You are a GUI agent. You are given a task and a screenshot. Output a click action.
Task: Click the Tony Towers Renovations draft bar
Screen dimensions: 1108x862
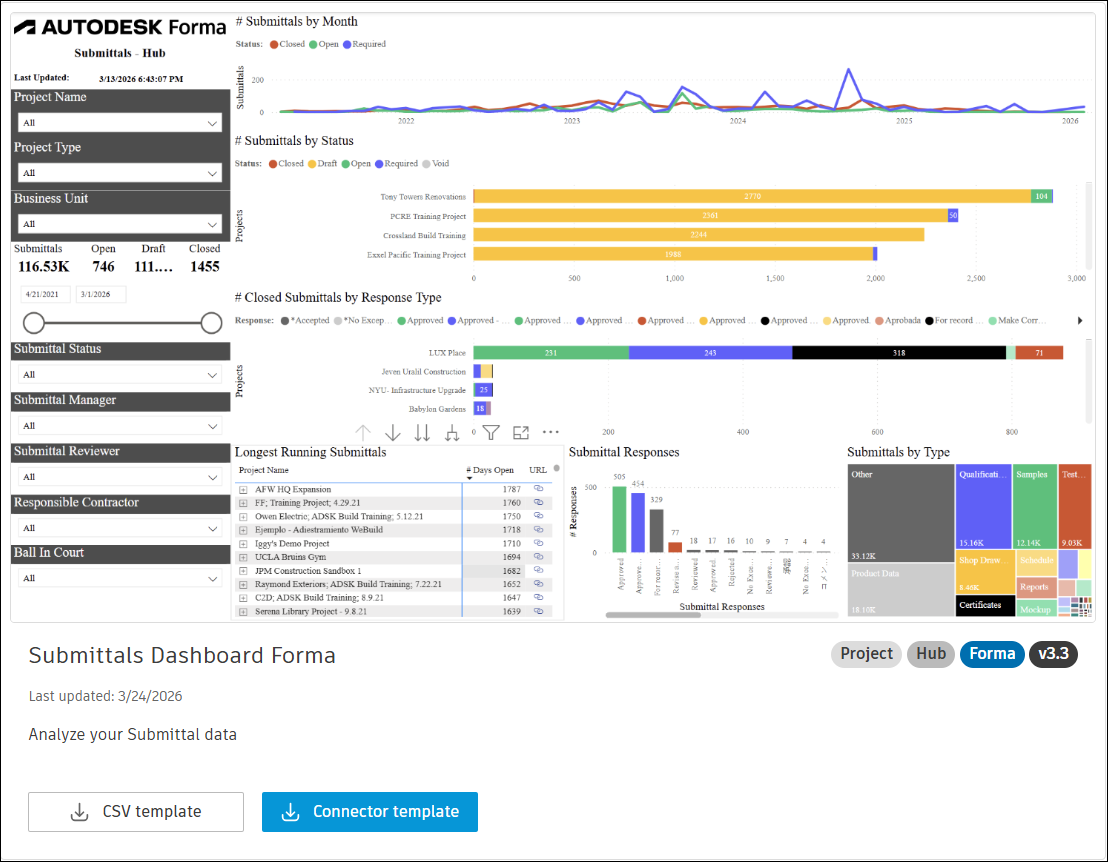coord(752,196)
